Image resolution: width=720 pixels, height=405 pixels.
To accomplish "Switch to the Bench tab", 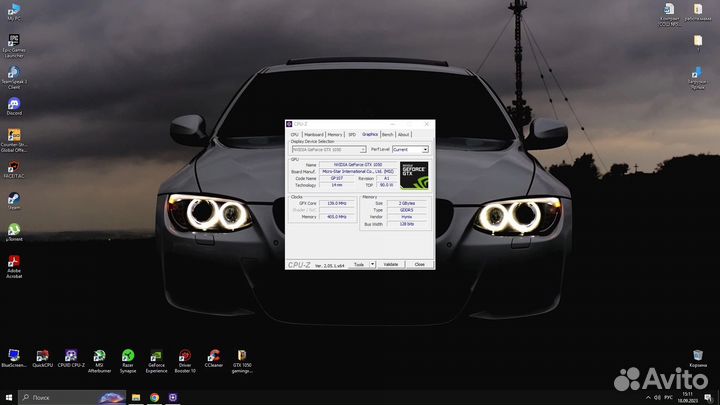I will point(388,135).
